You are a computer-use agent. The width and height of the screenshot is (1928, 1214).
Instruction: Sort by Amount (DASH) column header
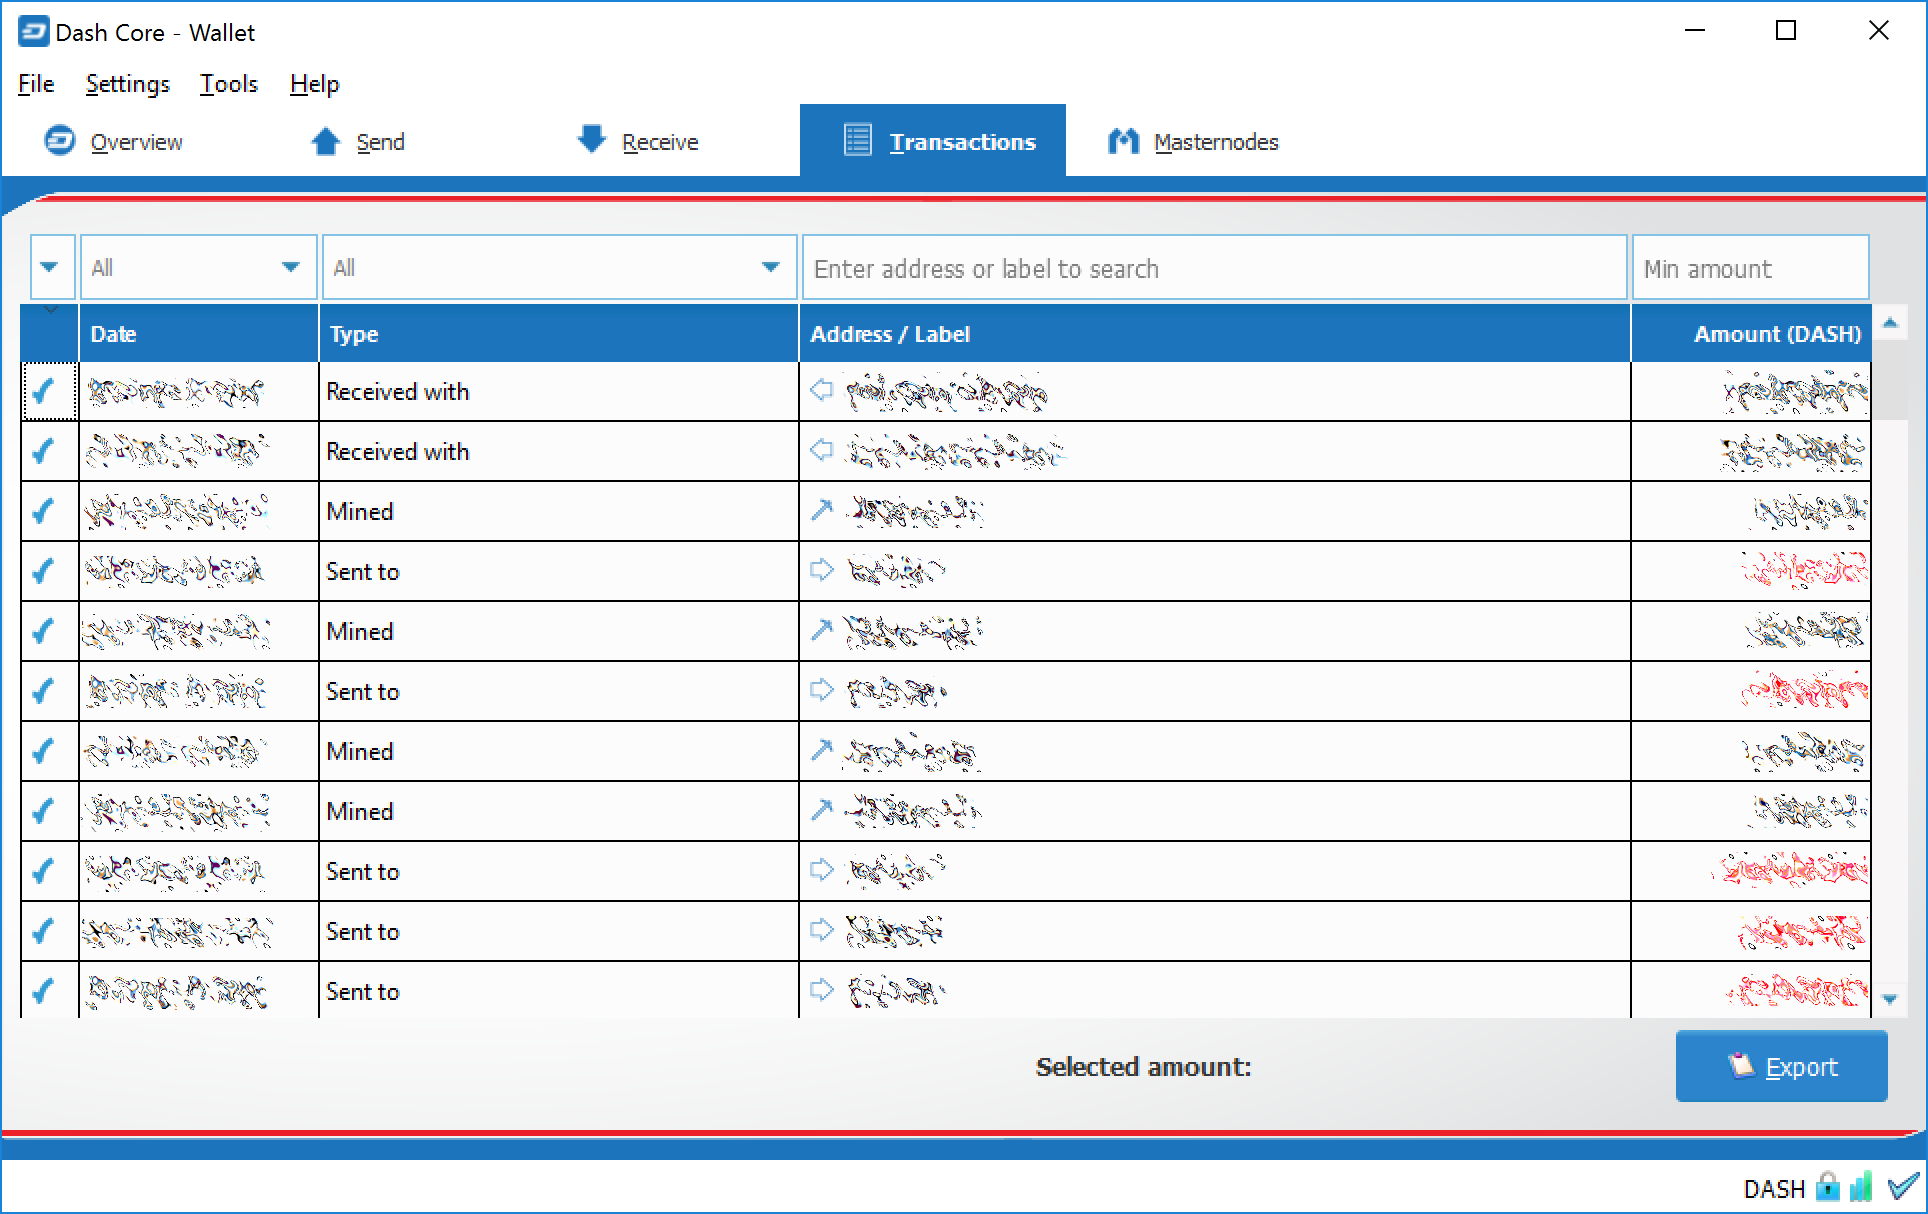(1751, 334)
